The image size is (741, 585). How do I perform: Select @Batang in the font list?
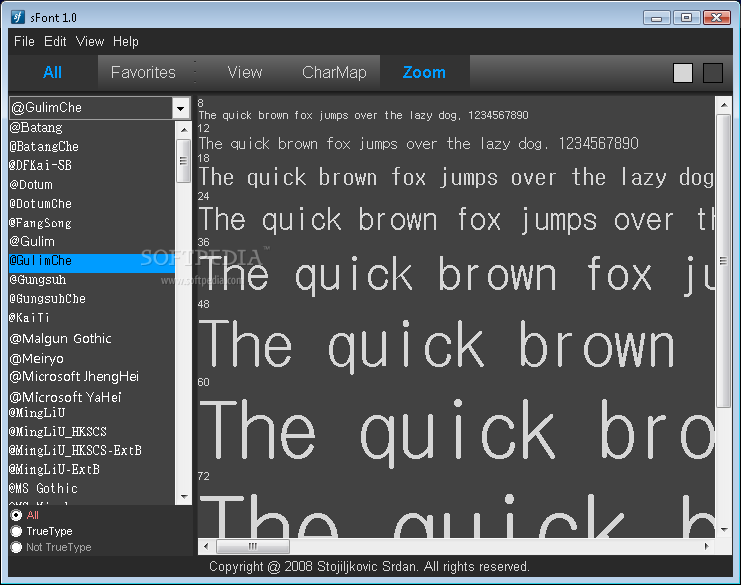(x=92, y=128)
